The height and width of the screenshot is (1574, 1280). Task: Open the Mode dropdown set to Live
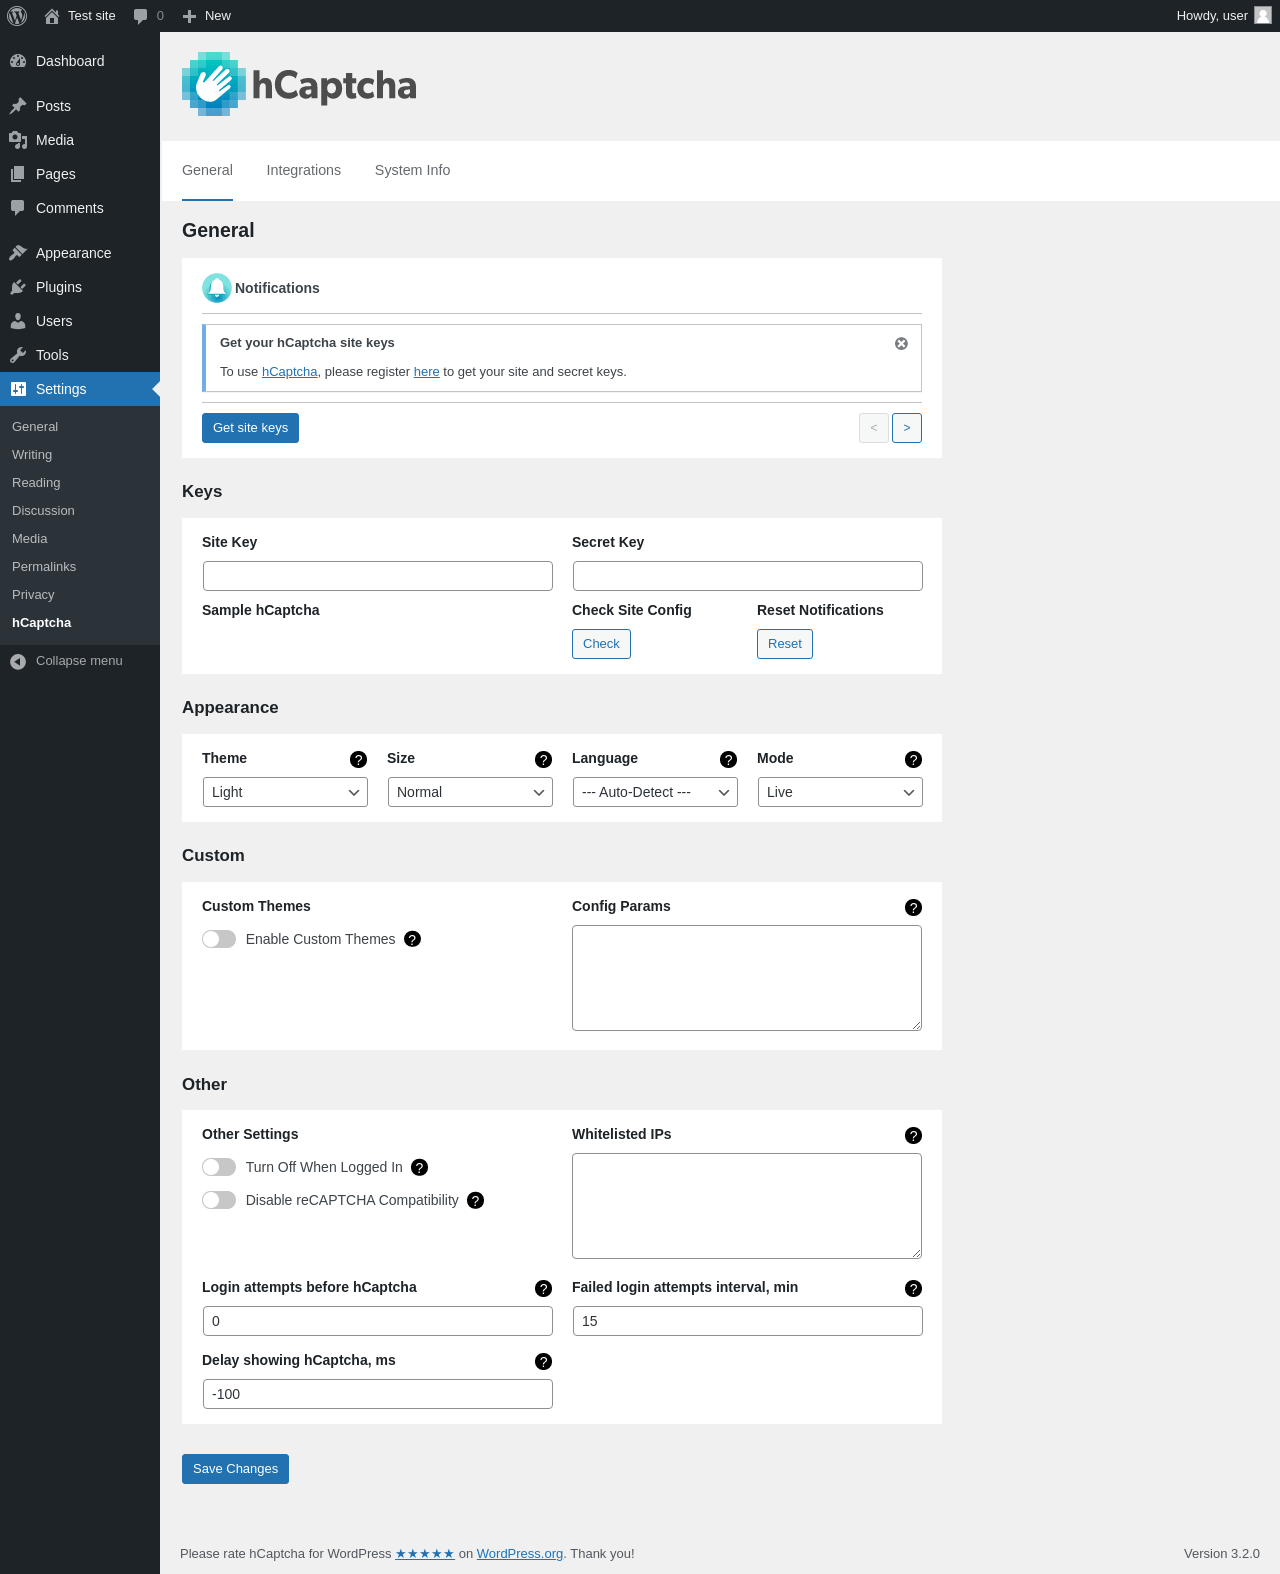840,792
